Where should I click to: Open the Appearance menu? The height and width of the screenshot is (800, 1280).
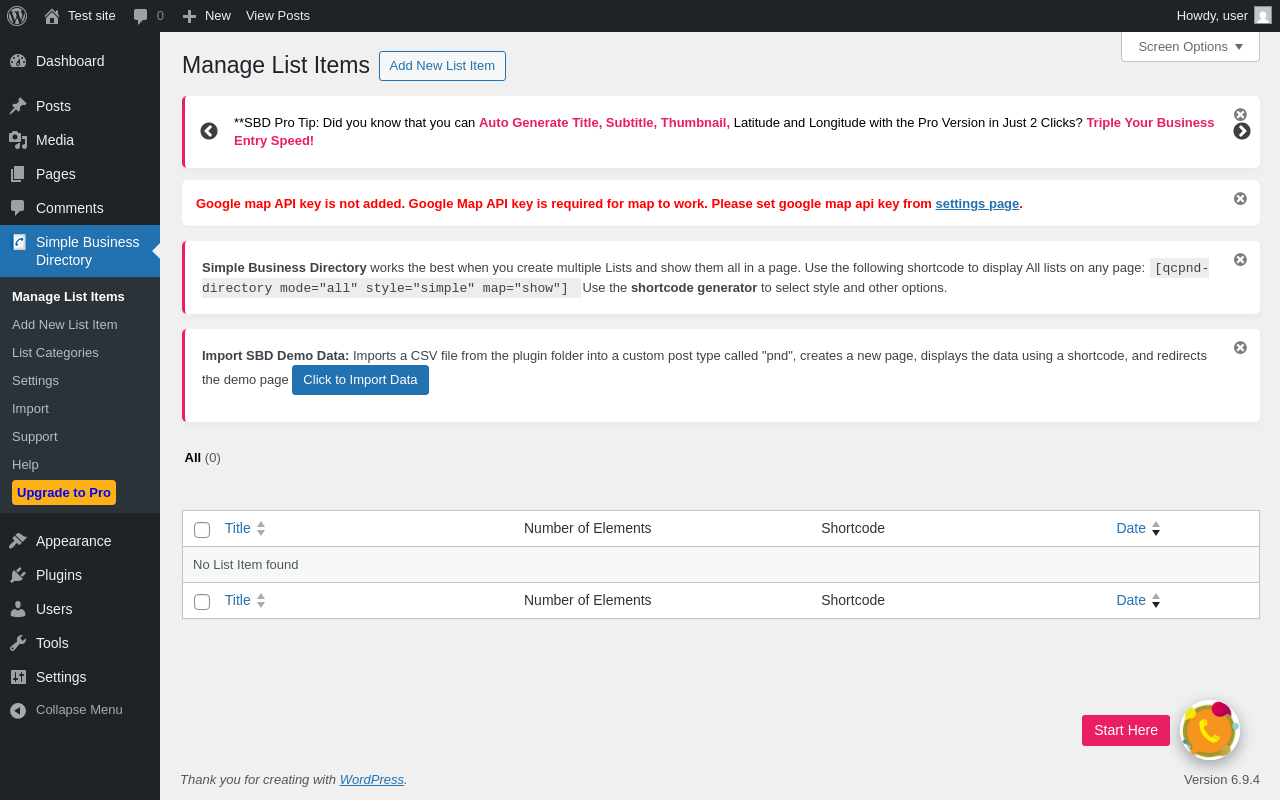(74, 541)
